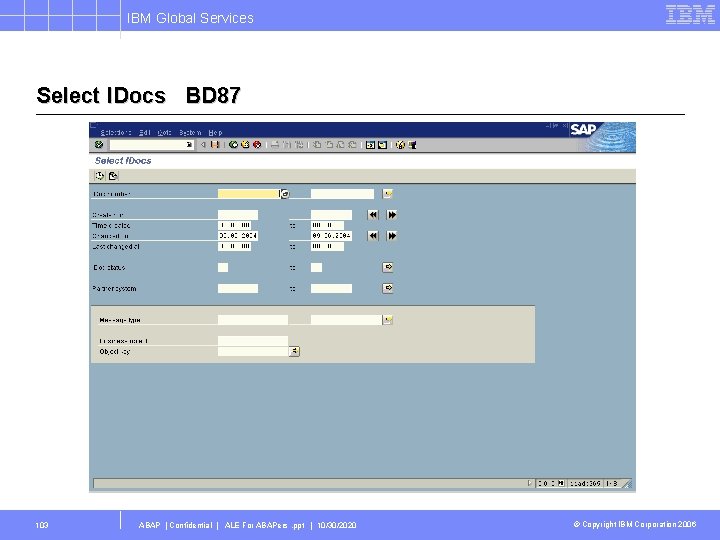Click the Message type from field
The width and height of the screenshot is (720, 540).
253,320
